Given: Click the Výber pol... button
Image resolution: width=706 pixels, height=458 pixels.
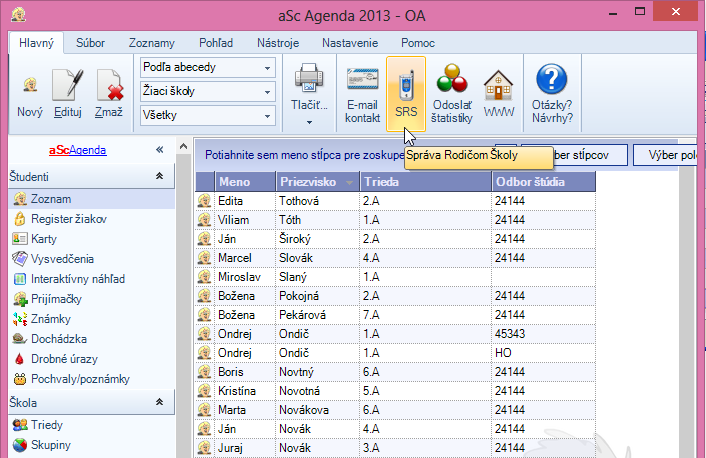Looking at the screenshot, I should 665,155.
